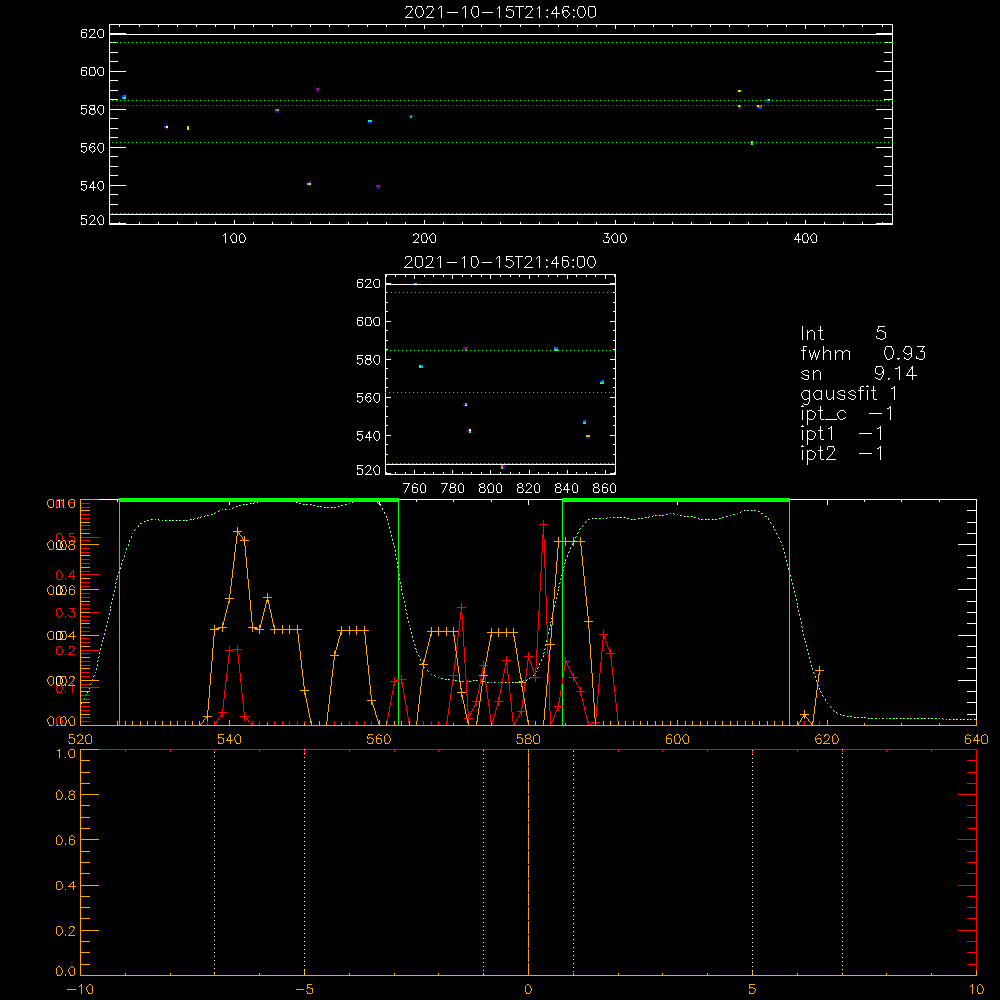Click the 860 x-axis label on middle plot
1000x1000 pixels.
tap(605, 489)
